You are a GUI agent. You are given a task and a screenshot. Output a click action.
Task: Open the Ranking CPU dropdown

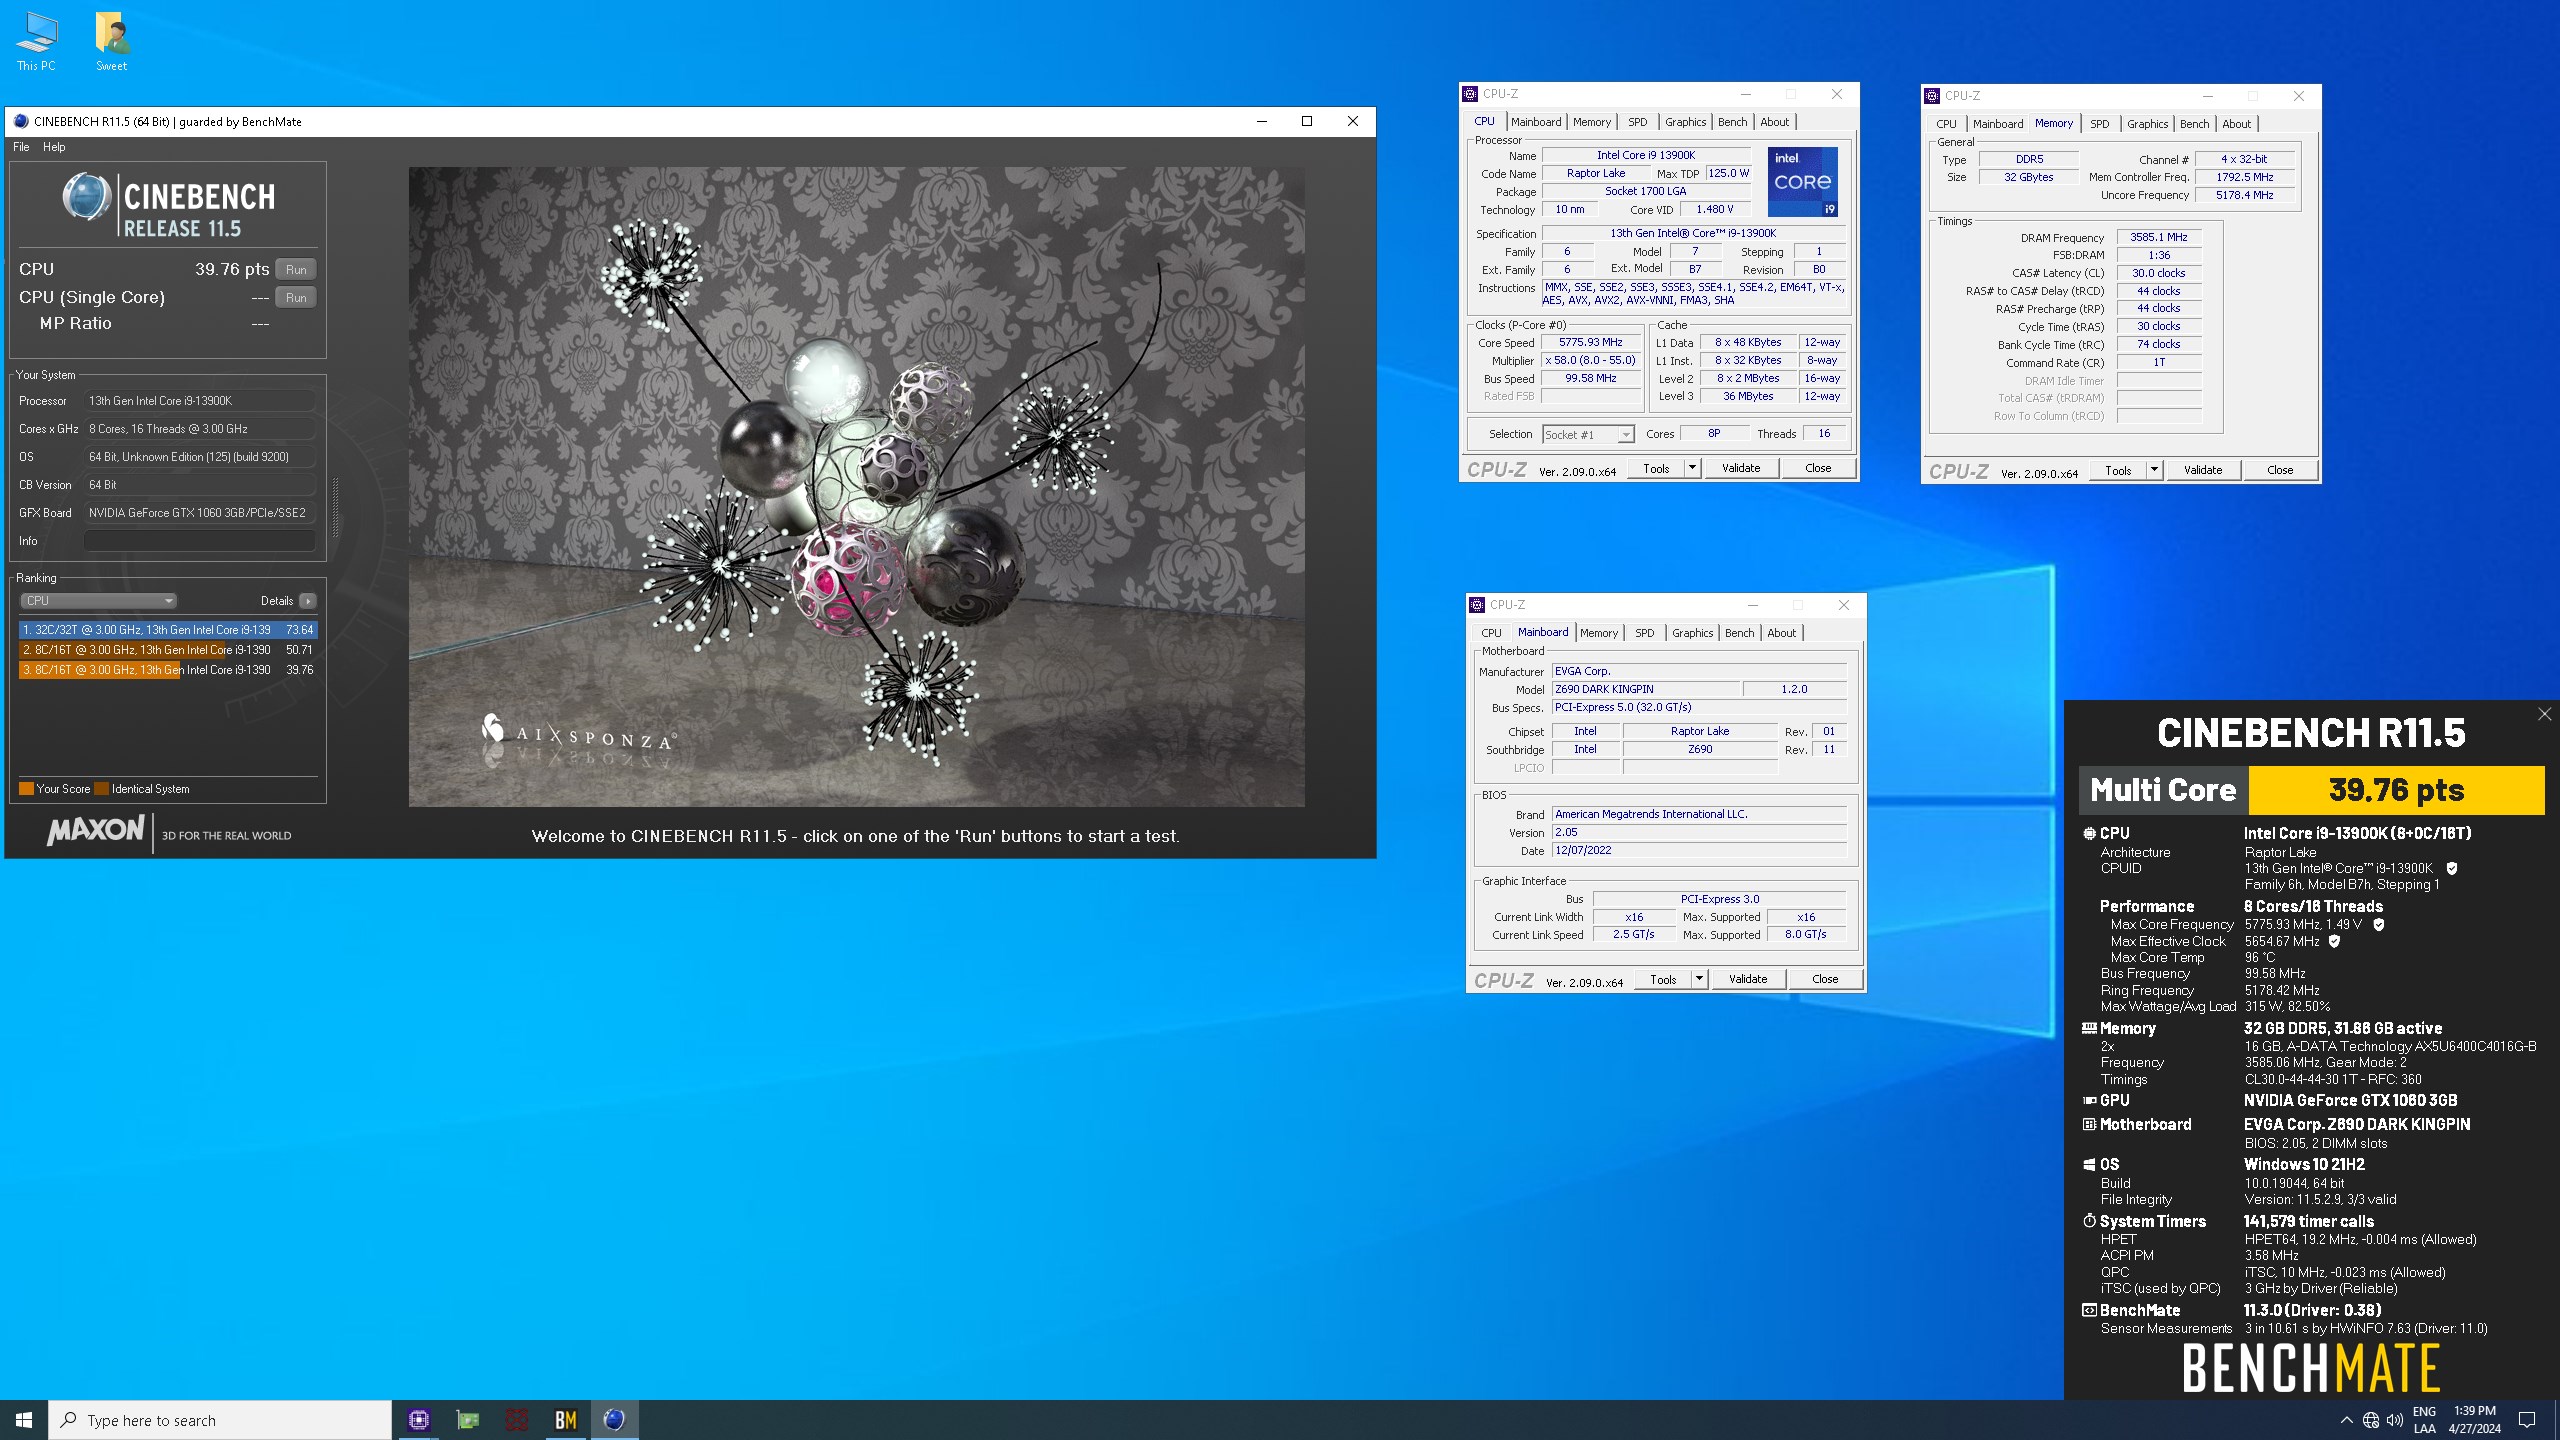pos(98,601)
